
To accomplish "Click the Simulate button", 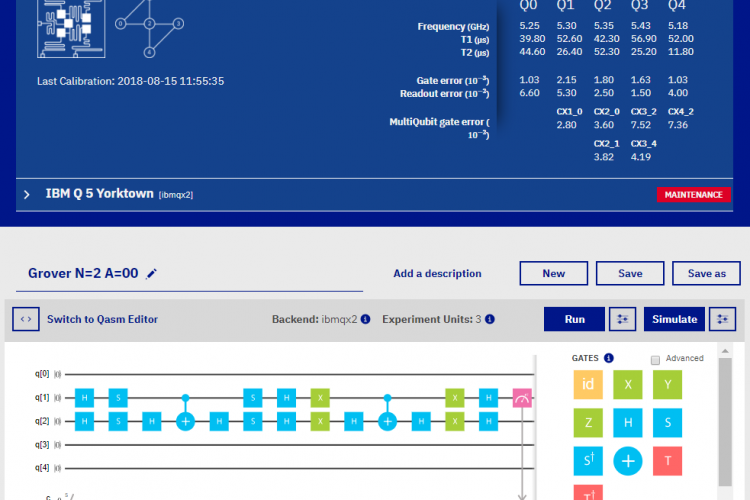I will pyautogui.click(x=674, y=319).
